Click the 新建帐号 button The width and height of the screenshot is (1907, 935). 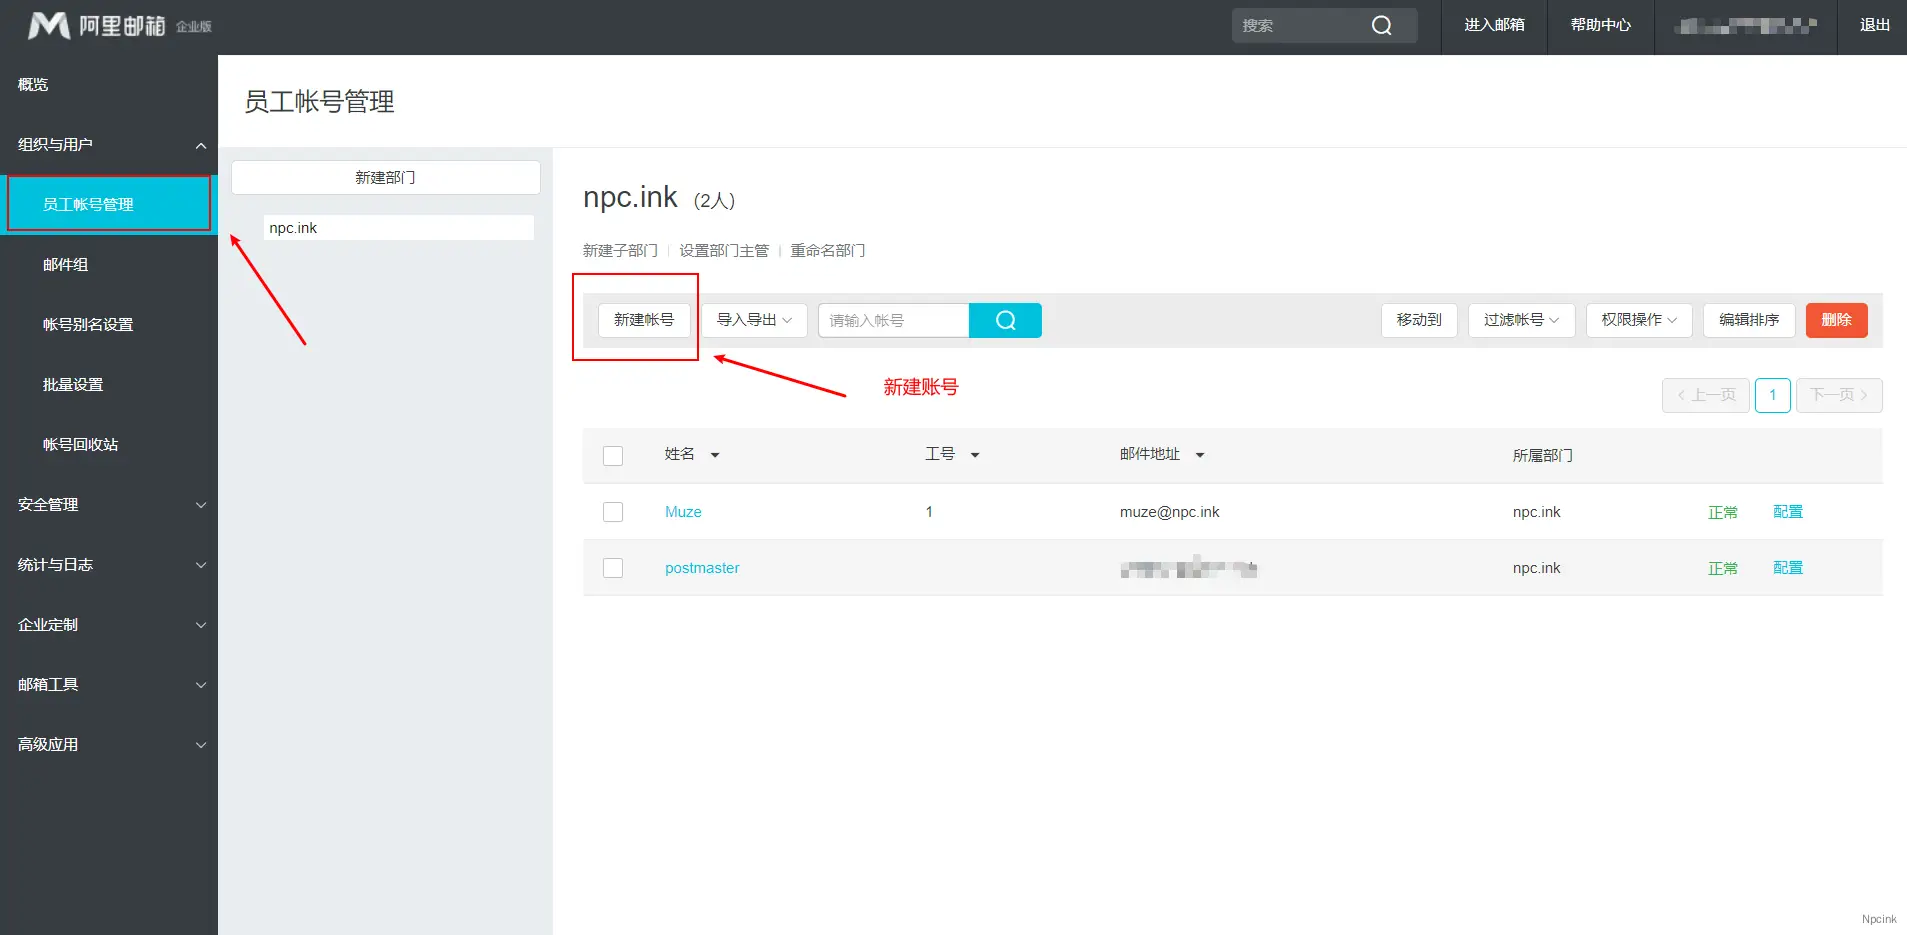644,320
